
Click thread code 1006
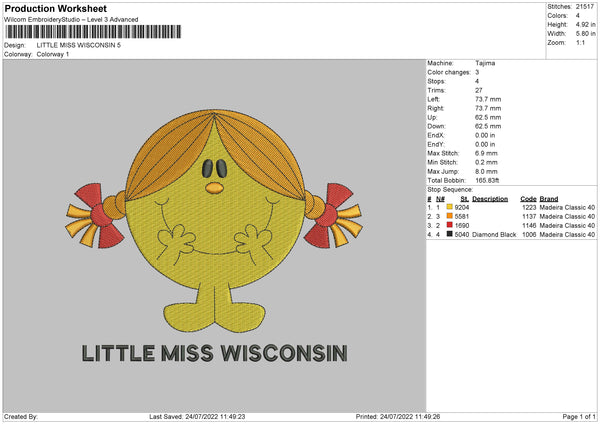[x=529, y=234]
